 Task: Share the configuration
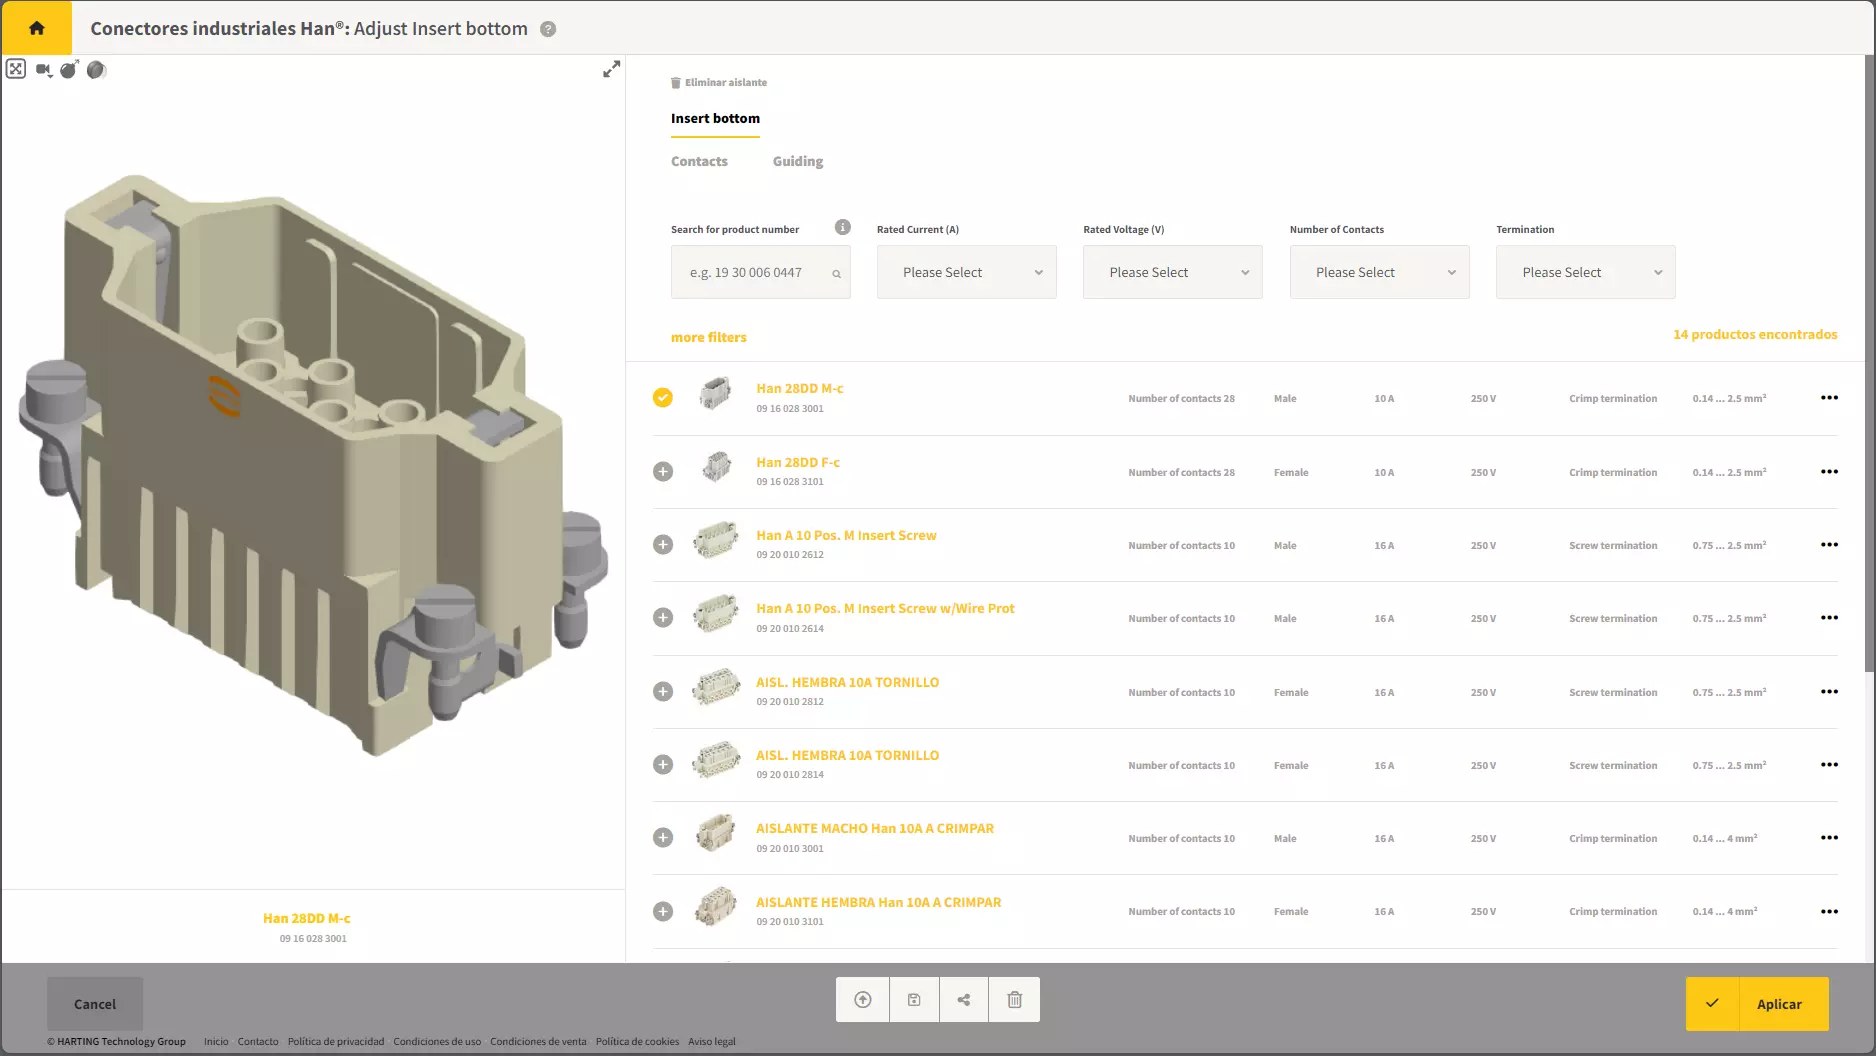(x=964, y=1000)
